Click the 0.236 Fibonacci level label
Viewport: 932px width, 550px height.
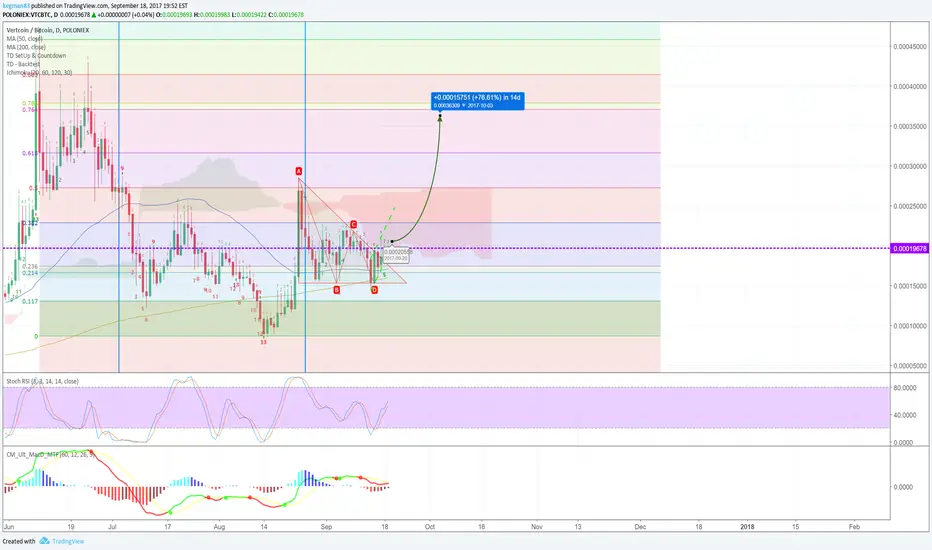pyautogui.click(x=30, y=266)
